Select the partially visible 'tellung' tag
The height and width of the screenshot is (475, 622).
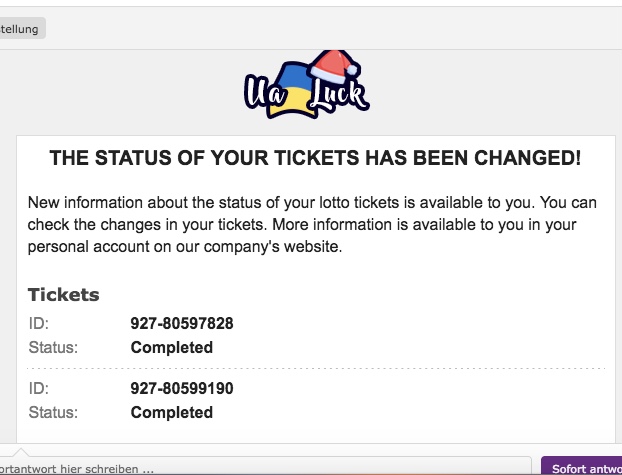[22, 29]
